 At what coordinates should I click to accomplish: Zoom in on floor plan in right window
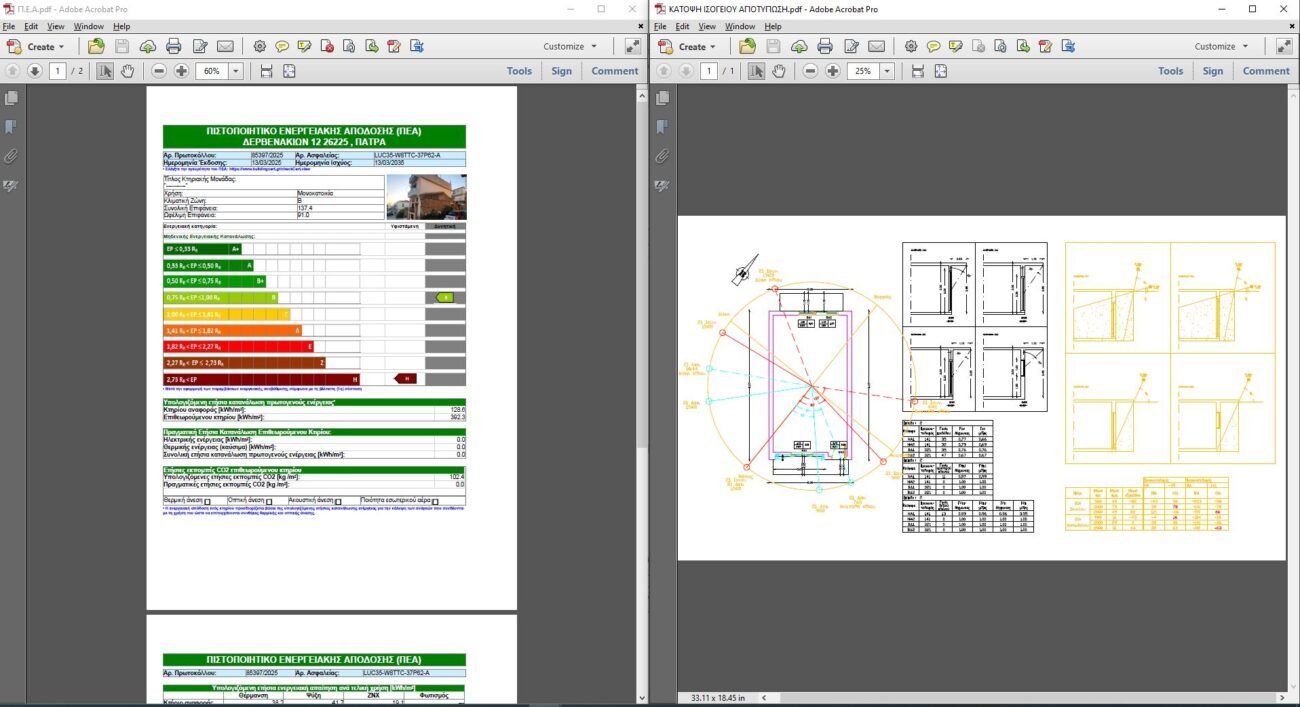coord(832,71)
